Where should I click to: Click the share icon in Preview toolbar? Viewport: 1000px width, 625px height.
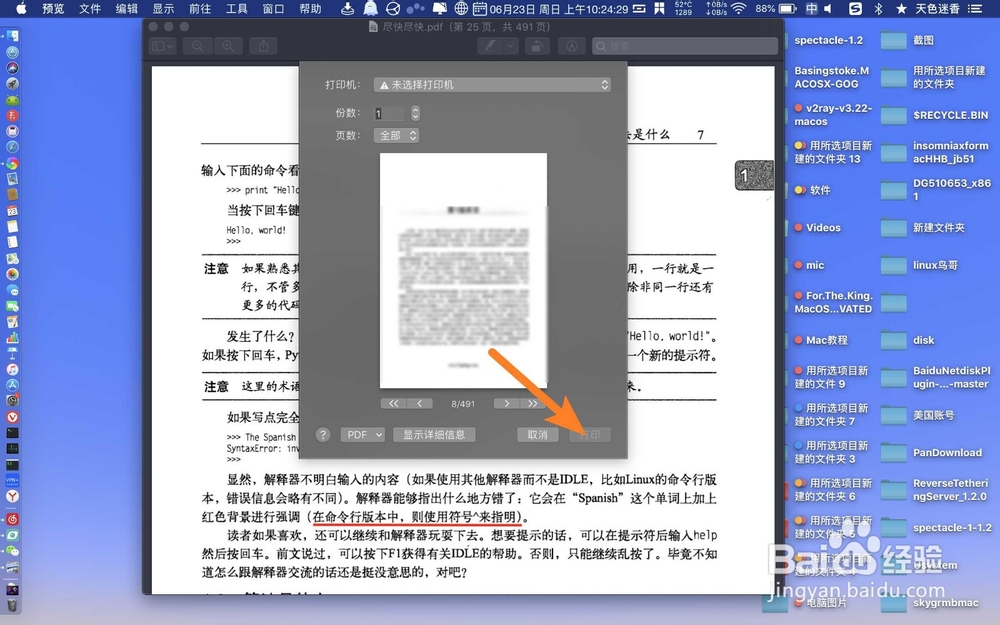pos(263,46)
